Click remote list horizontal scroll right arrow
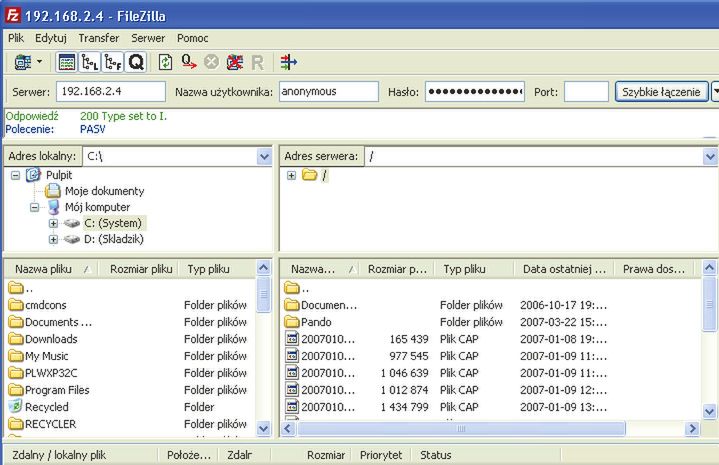Viewport: 719px width, 465px height. coord(692,429)
